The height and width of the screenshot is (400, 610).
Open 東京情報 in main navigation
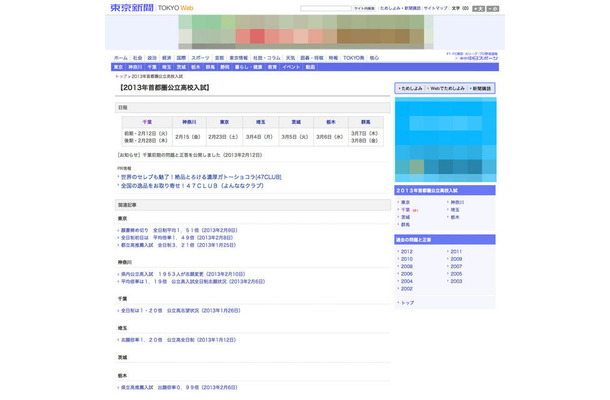click(238, 58)
